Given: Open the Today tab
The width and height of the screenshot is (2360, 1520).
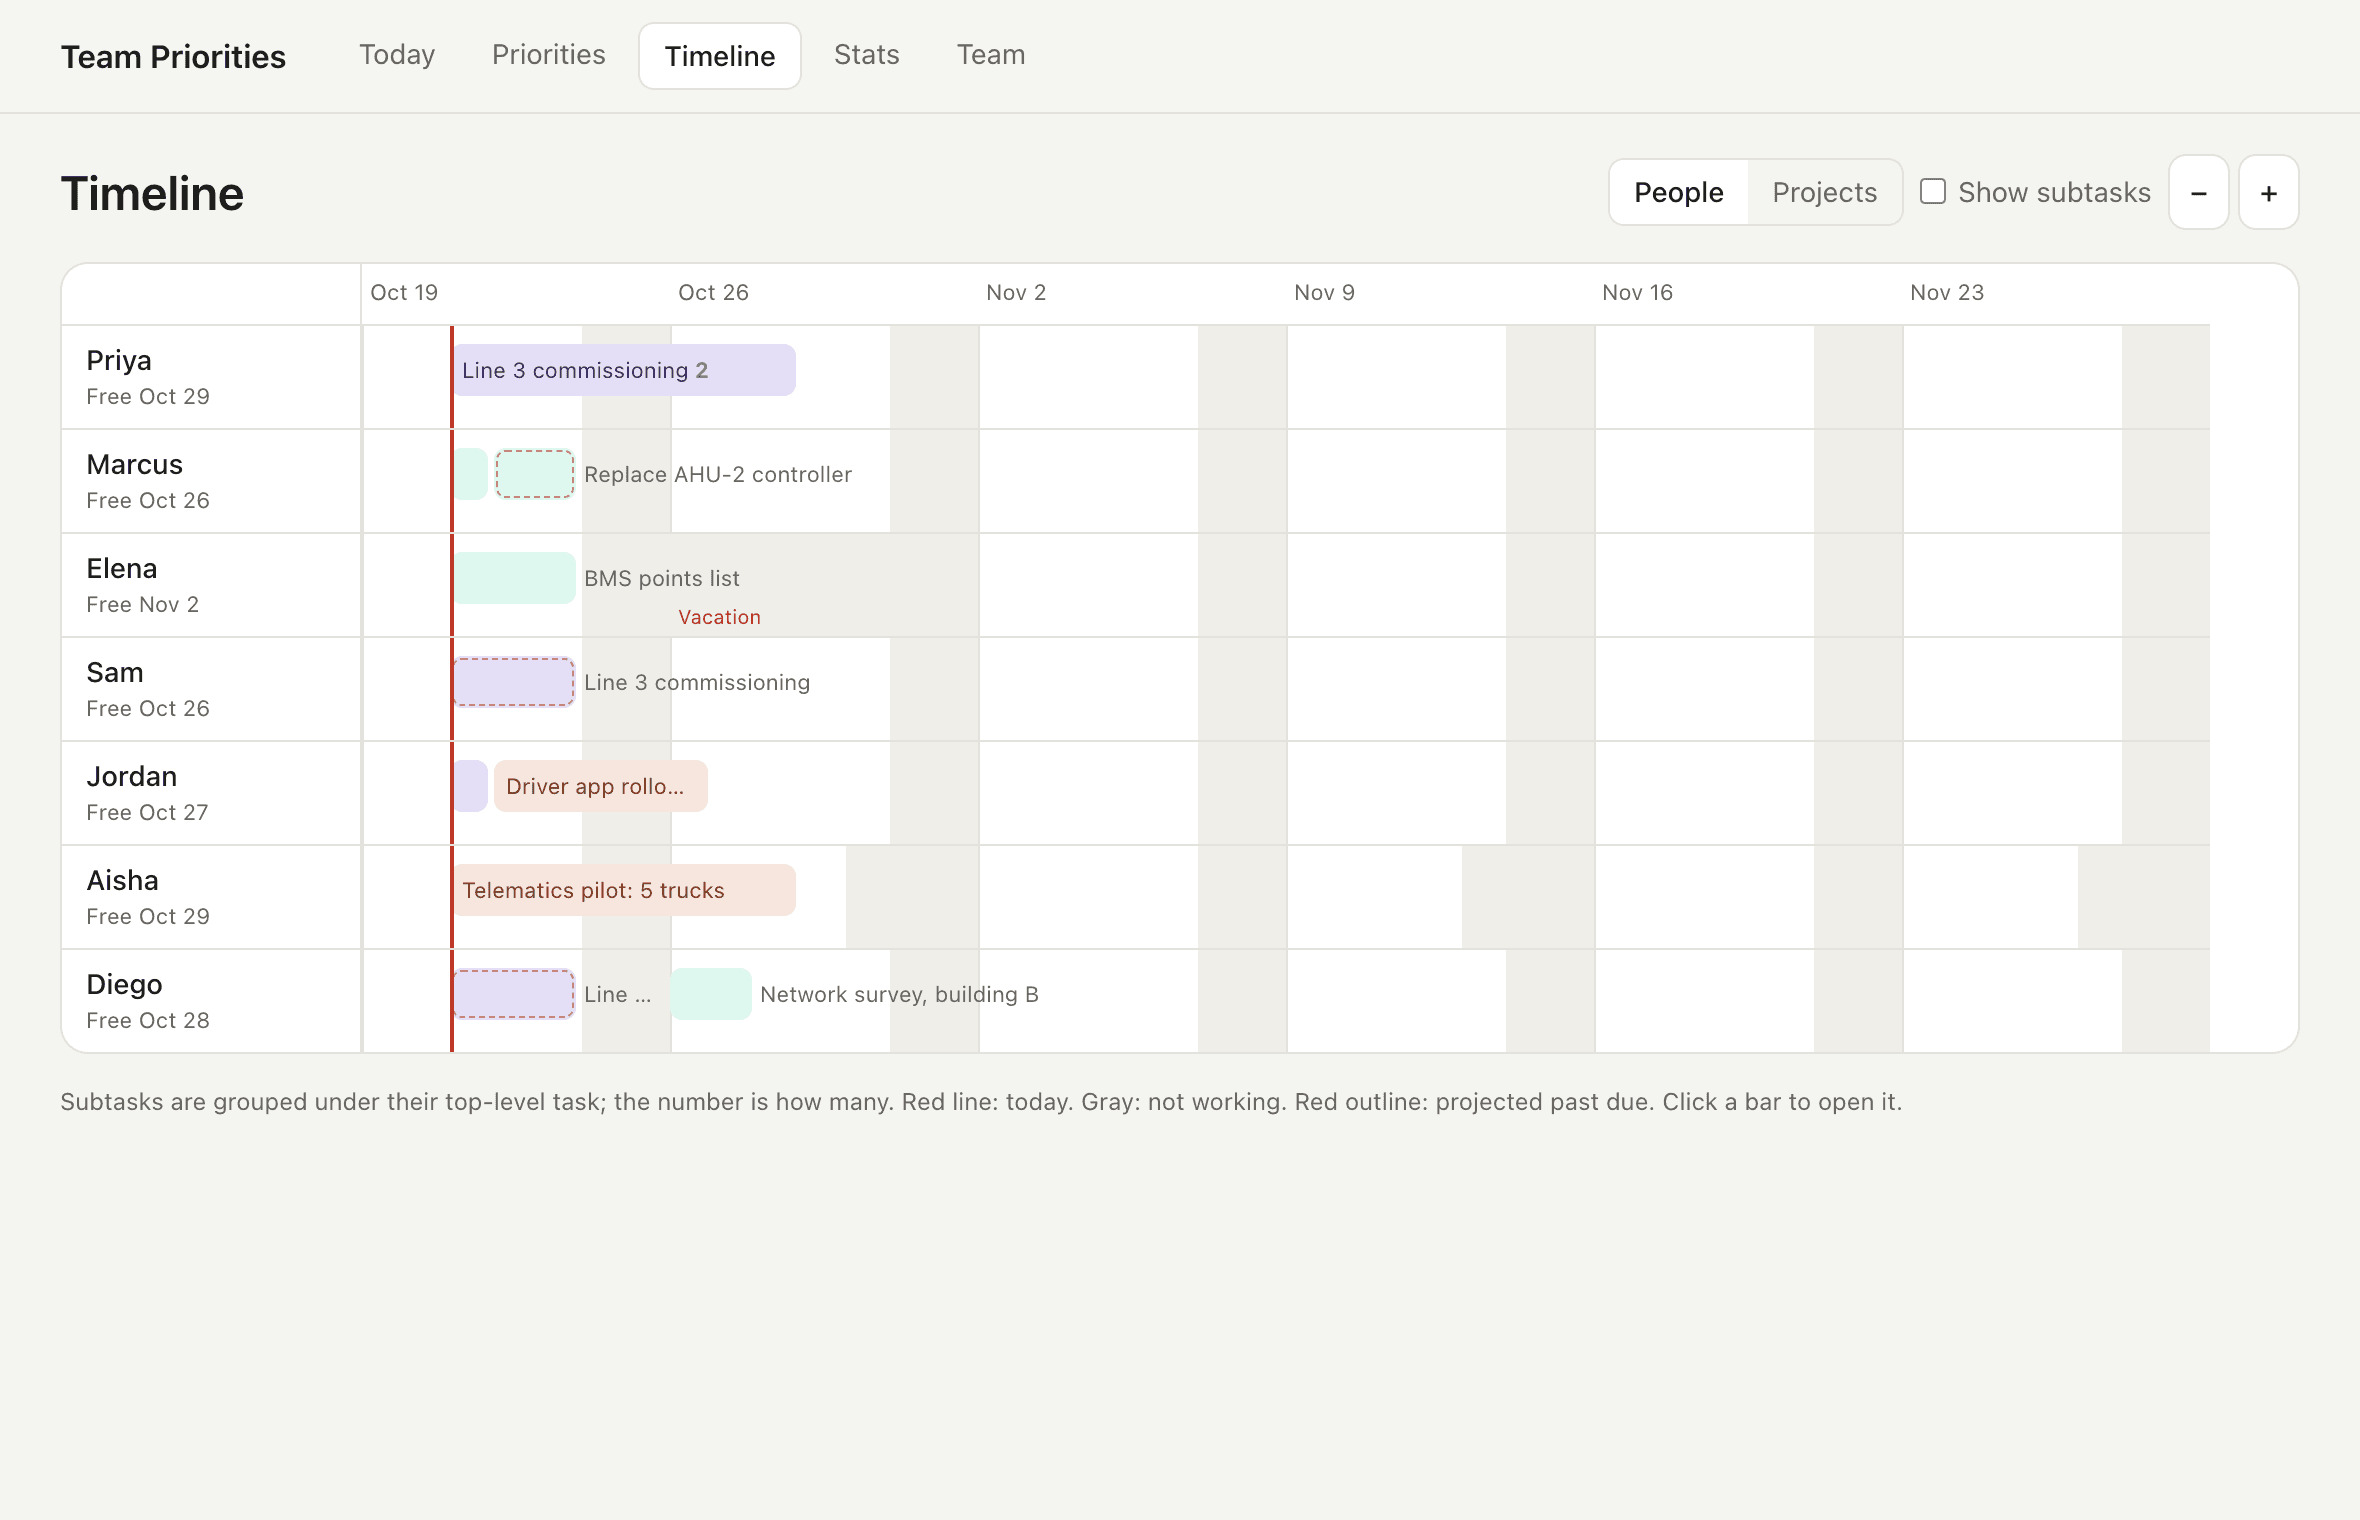Looking at the screenshot, I should pos(397,55).
